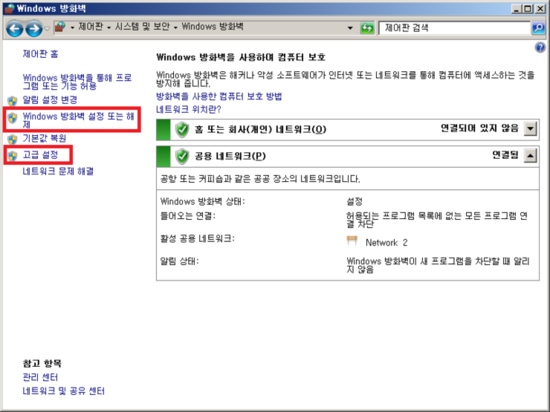Select 제어판 breadcrumb in address bar
550x412 pixels.
[x=90, y=27]
